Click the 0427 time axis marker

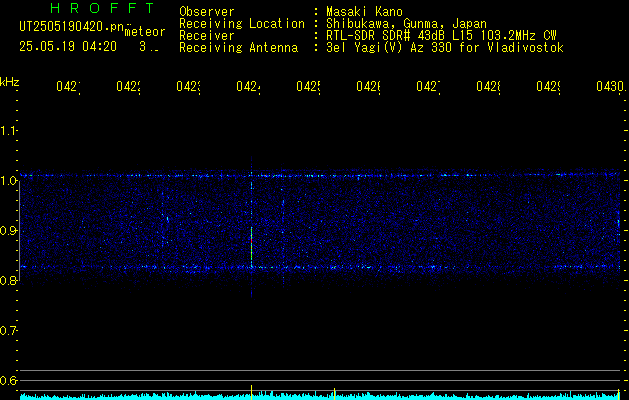[428, 87]
